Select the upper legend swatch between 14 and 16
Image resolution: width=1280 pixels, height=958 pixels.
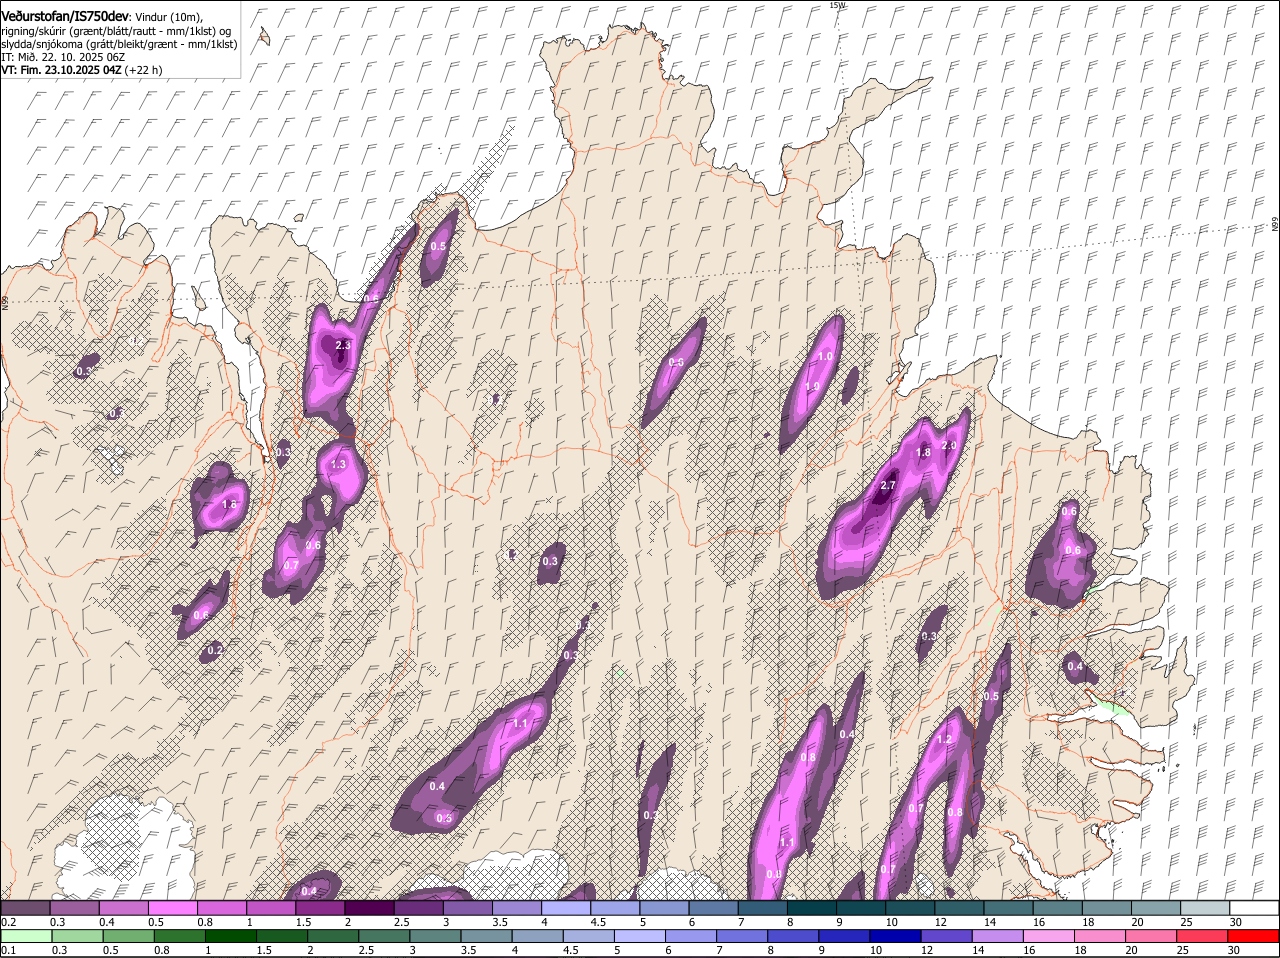[1008, 908]
